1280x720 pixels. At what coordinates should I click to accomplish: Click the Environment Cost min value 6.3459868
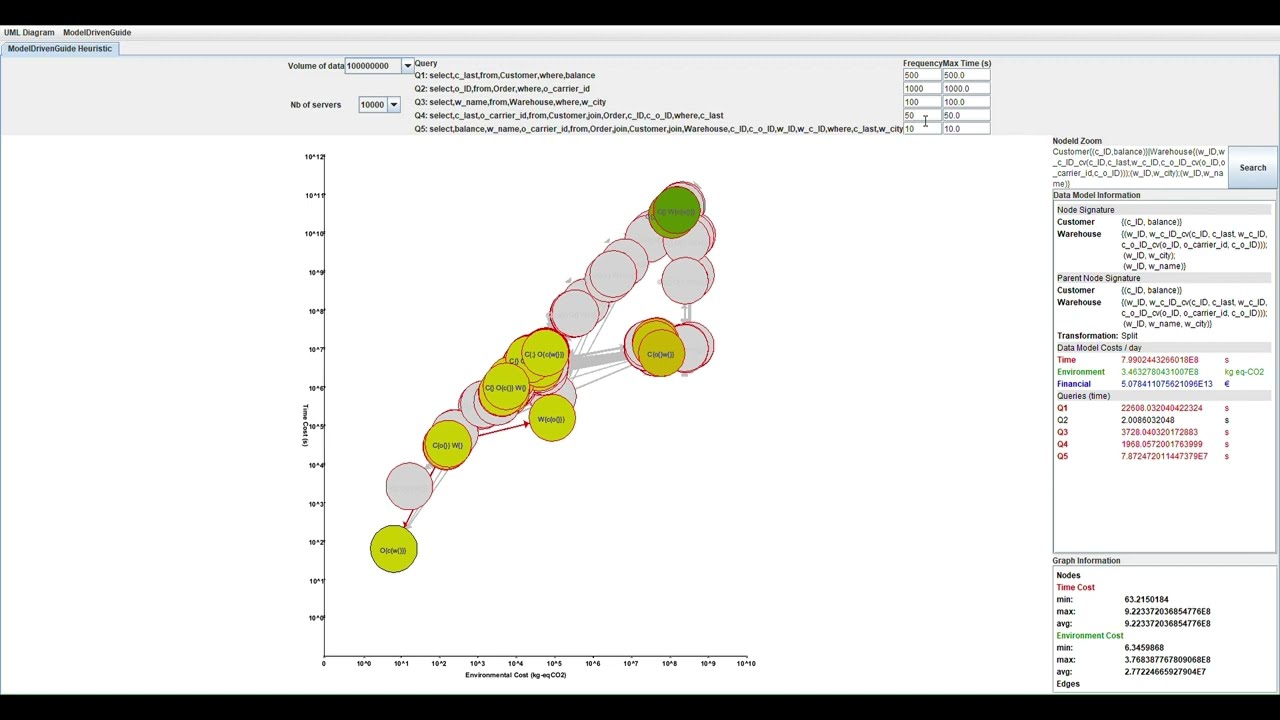(x=1144, y=648)
